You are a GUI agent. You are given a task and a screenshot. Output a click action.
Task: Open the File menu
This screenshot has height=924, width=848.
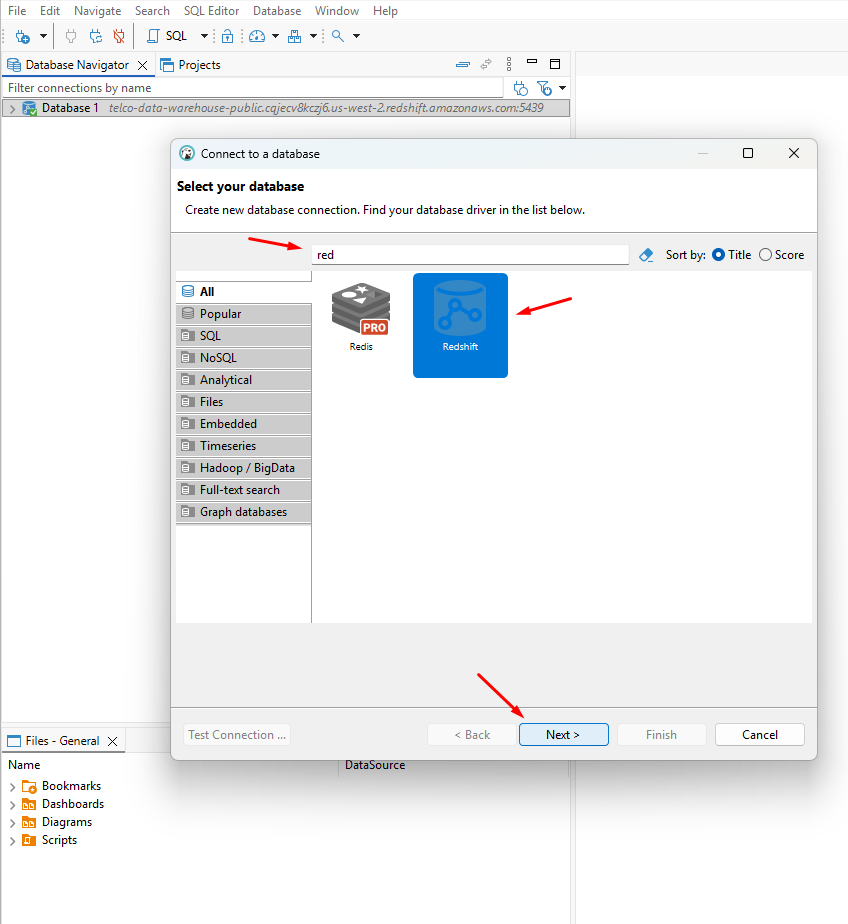17,11
